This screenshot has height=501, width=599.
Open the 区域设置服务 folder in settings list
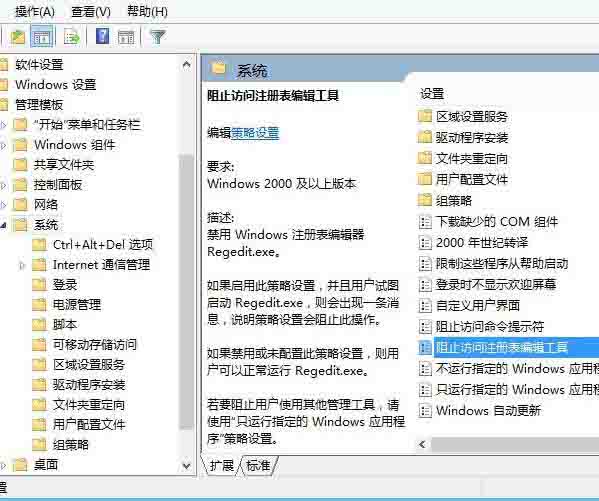point(471,117)
